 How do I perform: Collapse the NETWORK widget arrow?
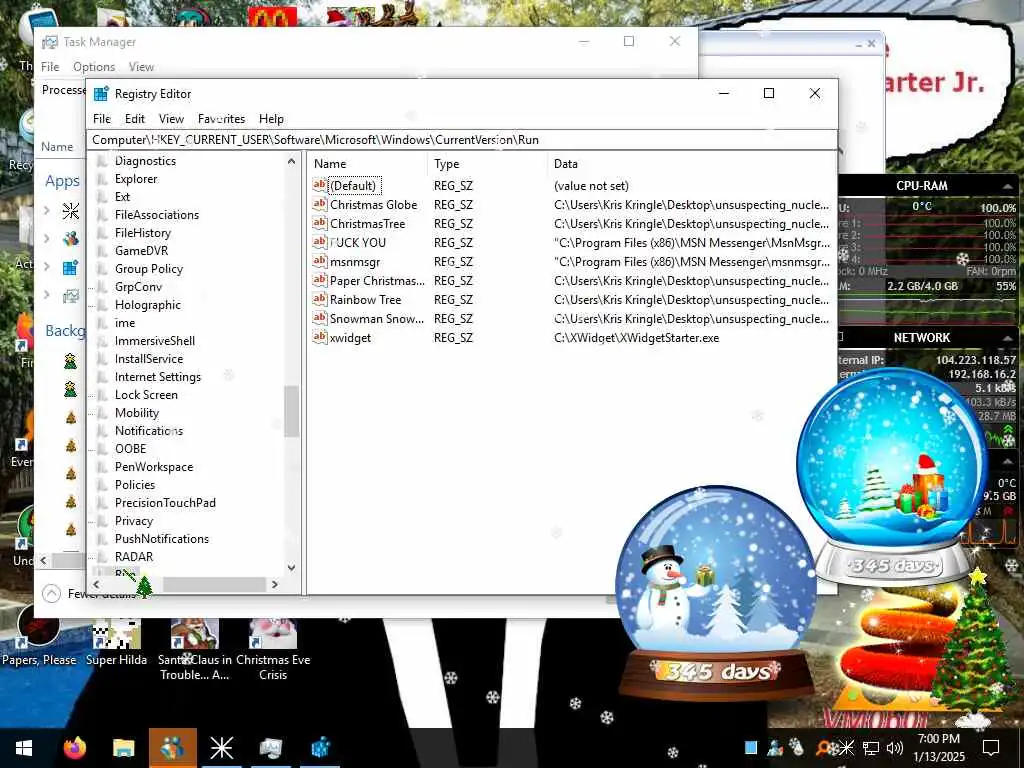pyautogui.click(x=1007, y=338)
